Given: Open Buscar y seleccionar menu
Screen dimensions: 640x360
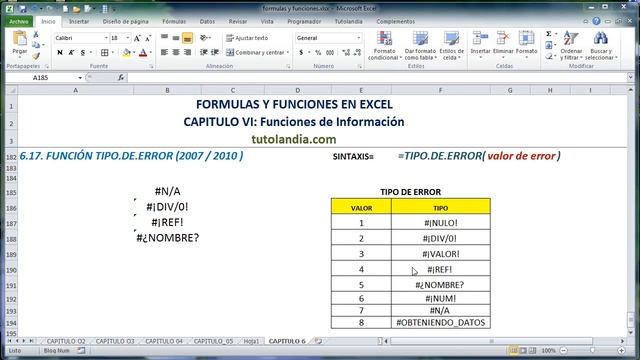Looking at the screenshot, I should (x=600, y=46).
